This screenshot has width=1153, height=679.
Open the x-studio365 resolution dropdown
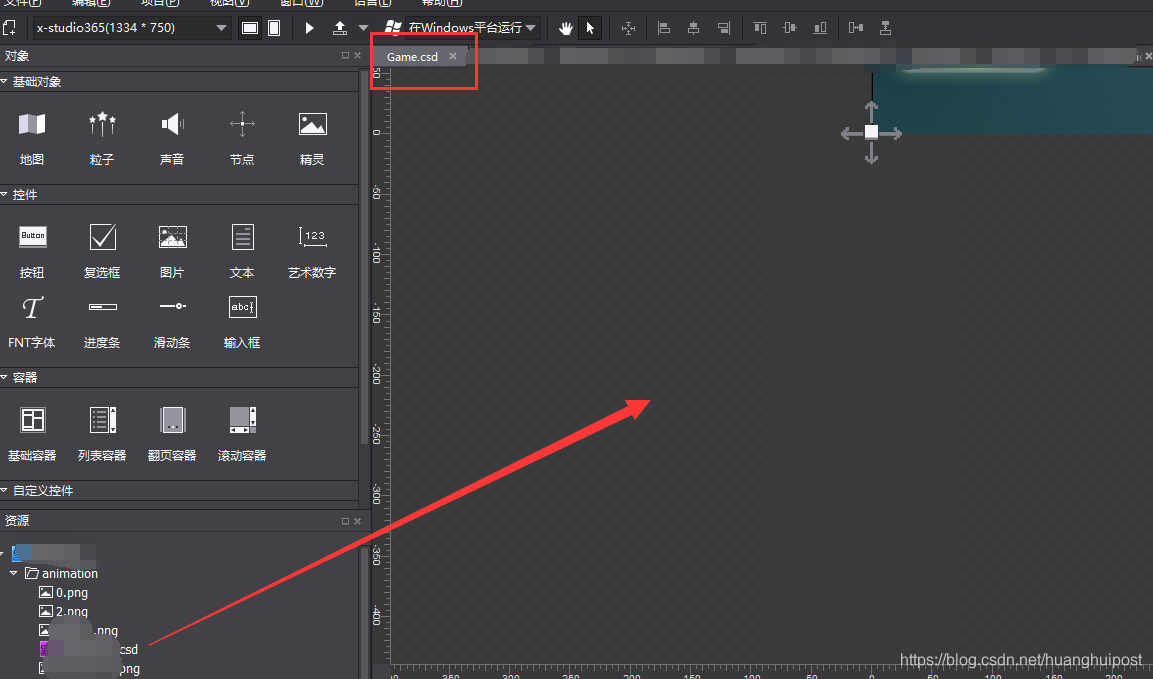[131, 28]
